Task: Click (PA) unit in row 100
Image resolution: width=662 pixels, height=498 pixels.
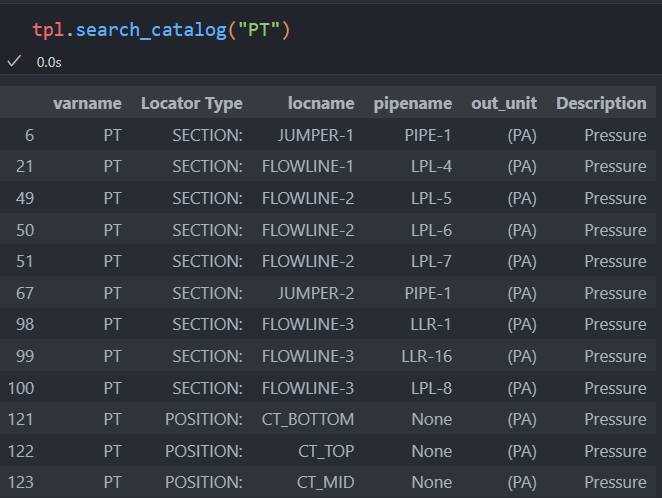Action: tap(522, 388)
